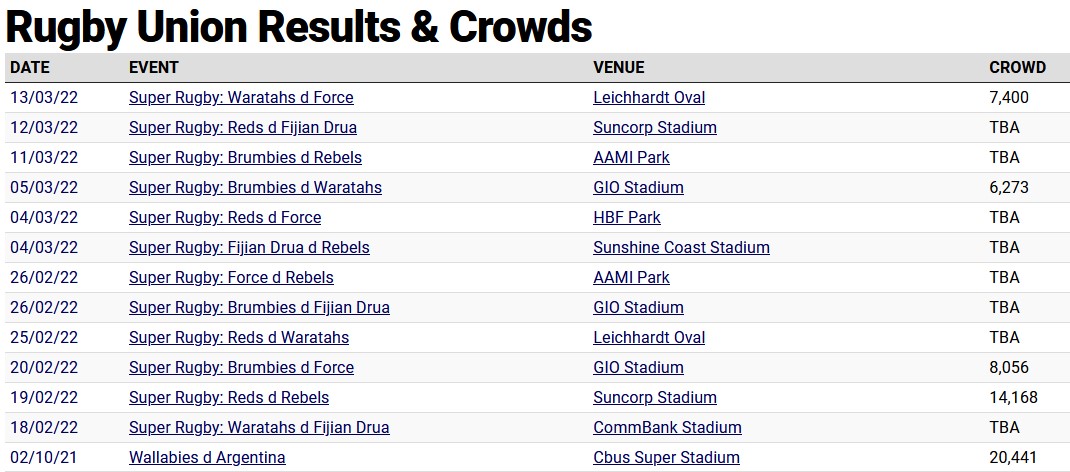
Task: Open Super Rugby: Waratahs d Force link
Action: (x=241, y=98)
